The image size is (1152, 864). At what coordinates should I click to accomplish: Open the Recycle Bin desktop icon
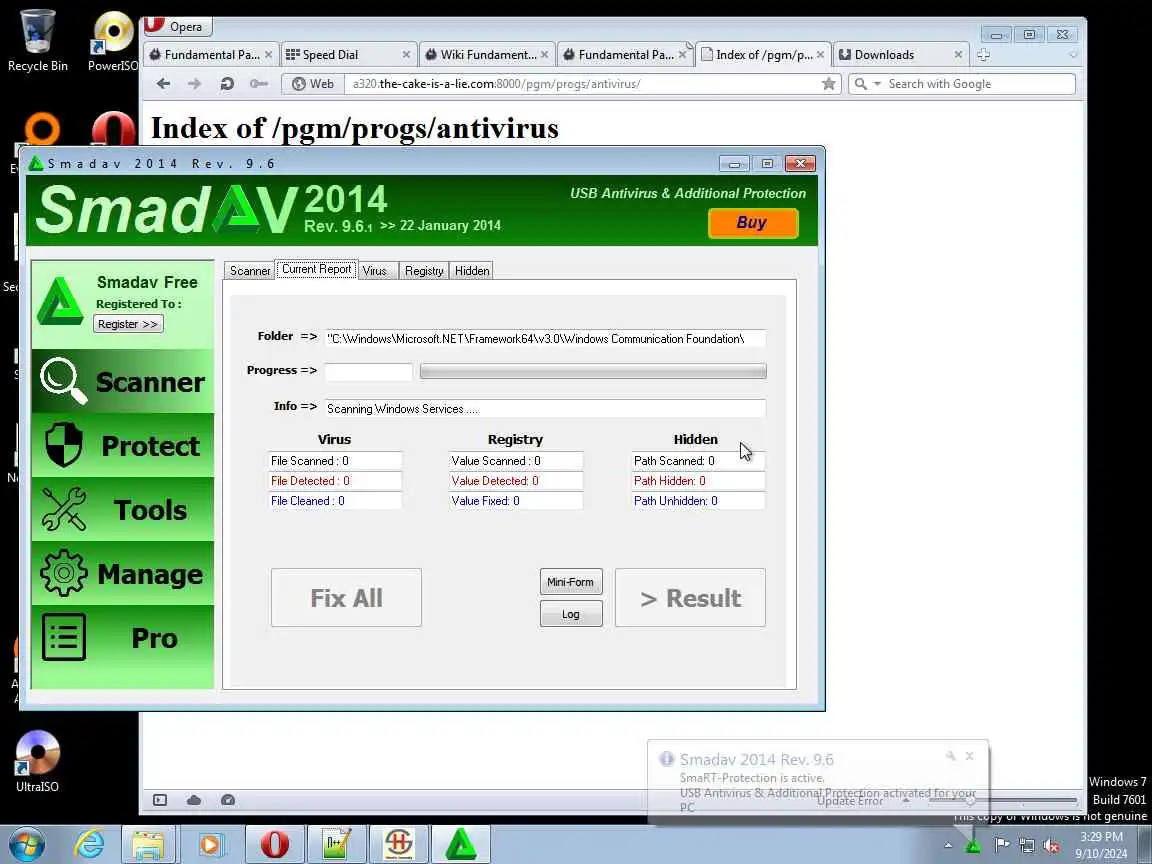pyautogui.click(x=37, y=40)
